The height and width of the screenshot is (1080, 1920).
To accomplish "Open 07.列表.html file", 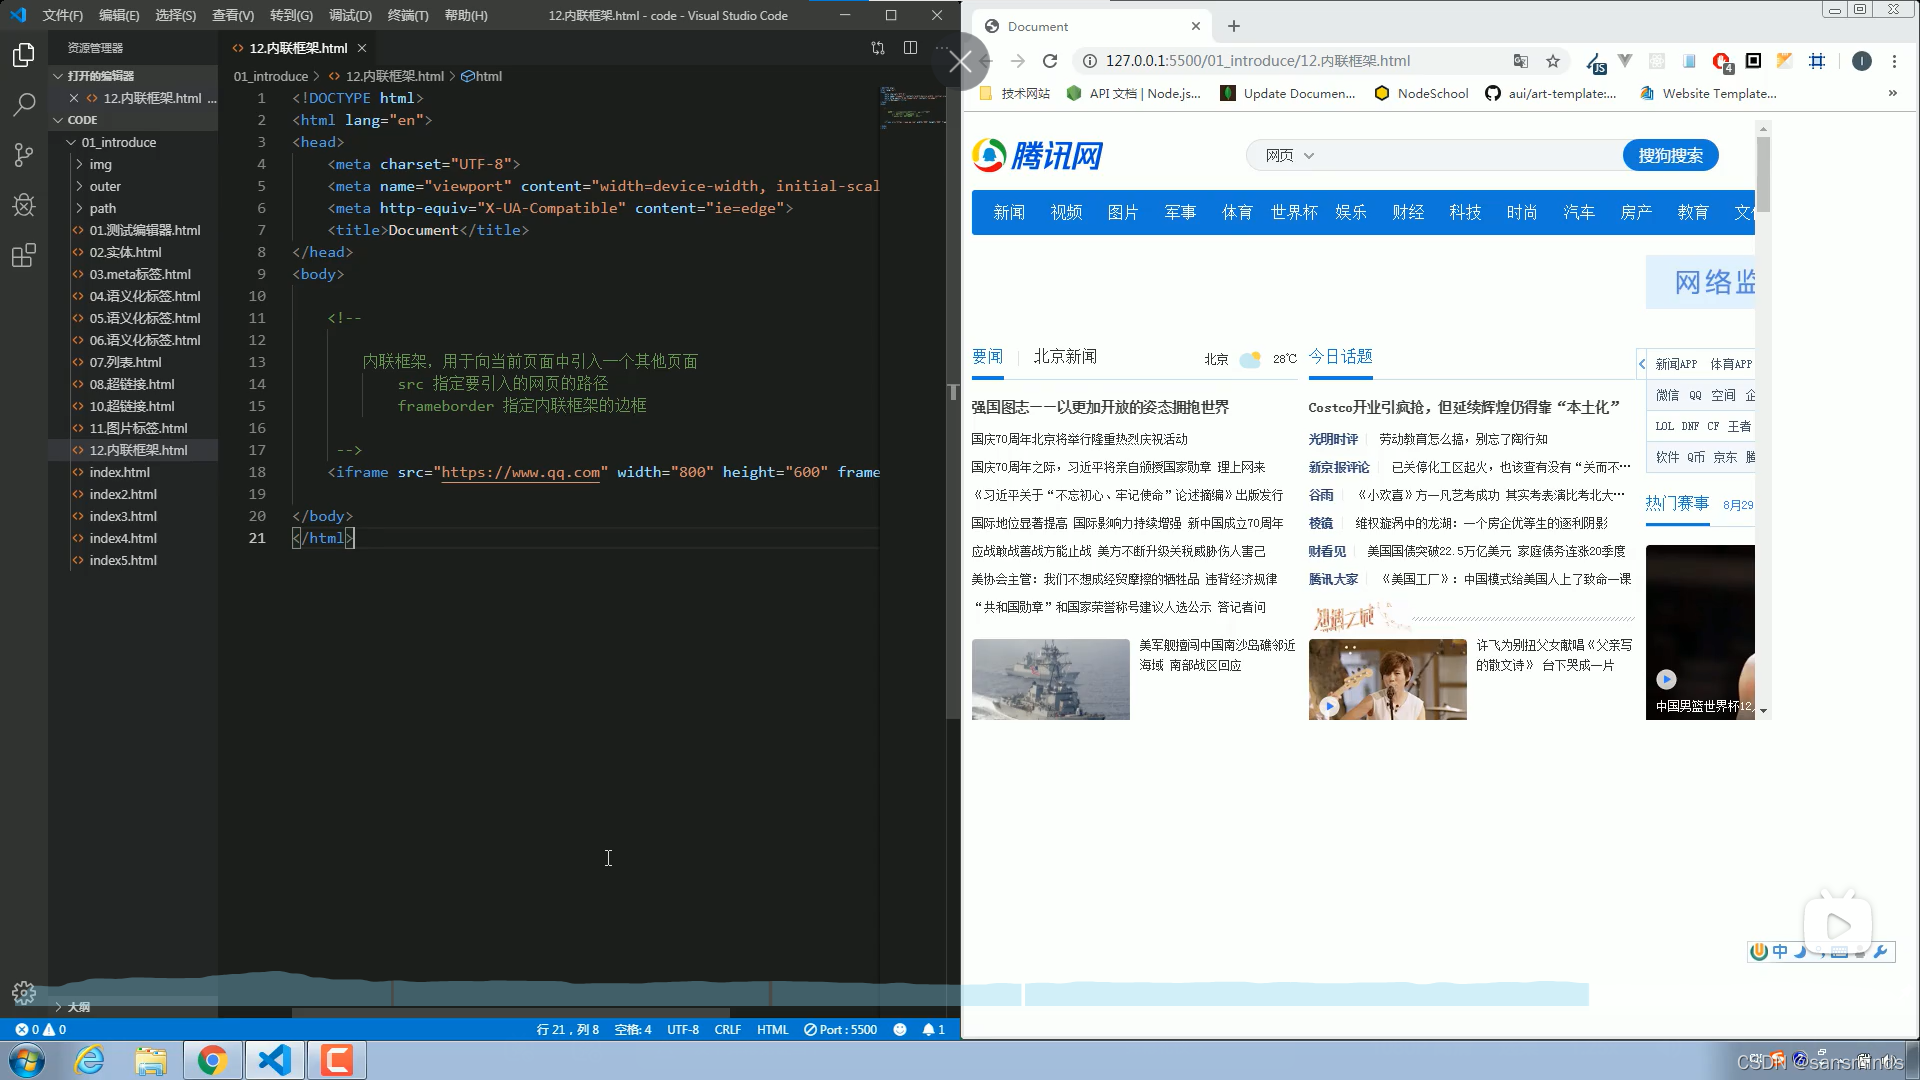I will point(125,362).
